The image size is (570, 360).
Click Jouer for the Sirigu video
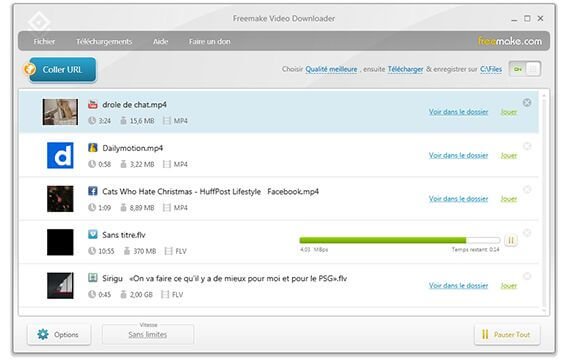pos(509,285)
